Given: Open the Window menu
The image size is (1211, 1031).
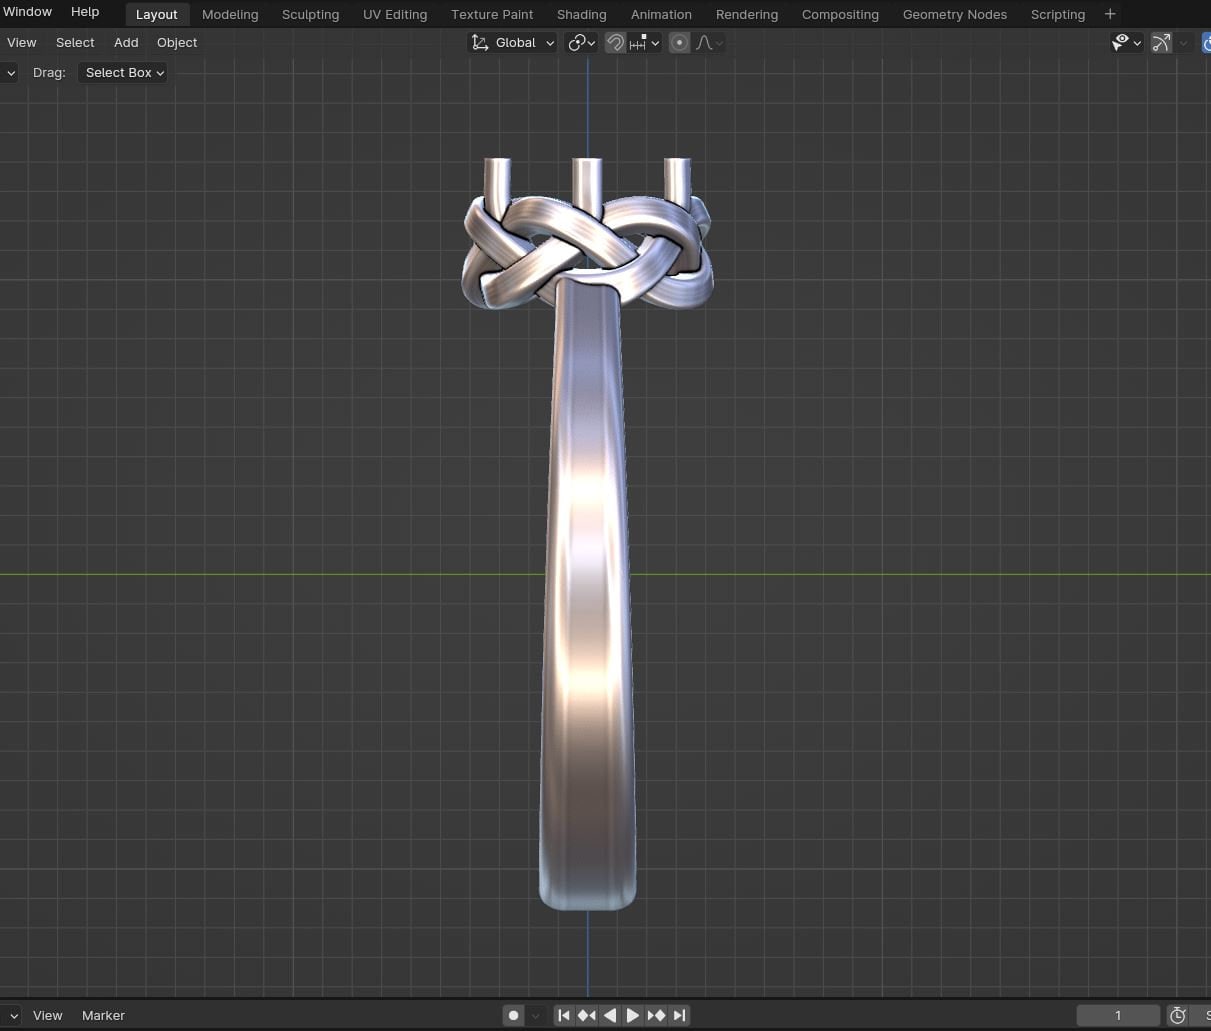Looking at the screenshot, I should click(27, 12).
